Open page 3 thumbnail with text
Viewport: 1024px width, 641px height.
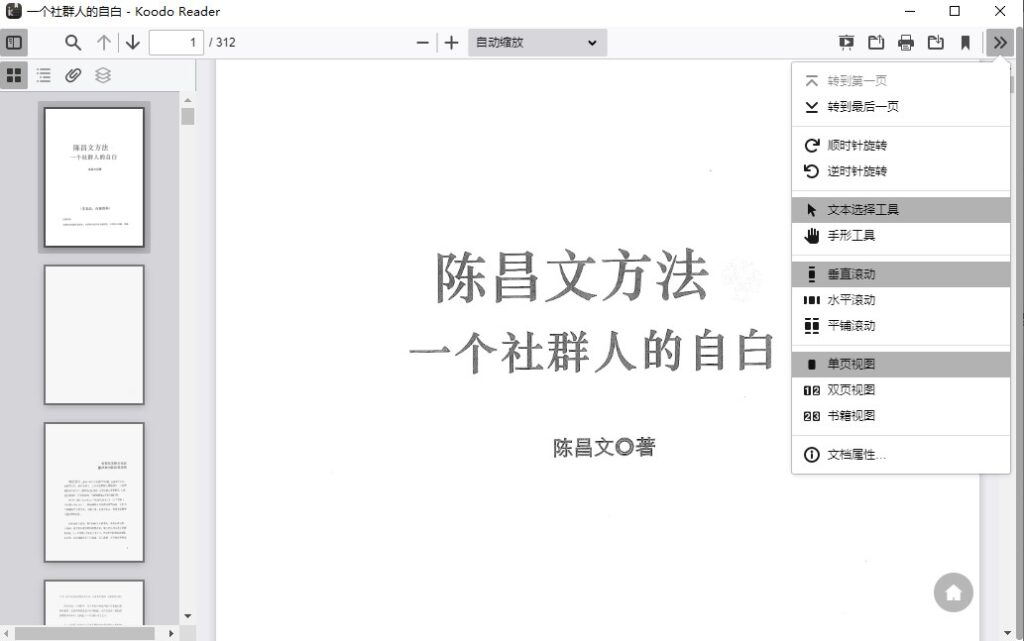tap(94, 492)
